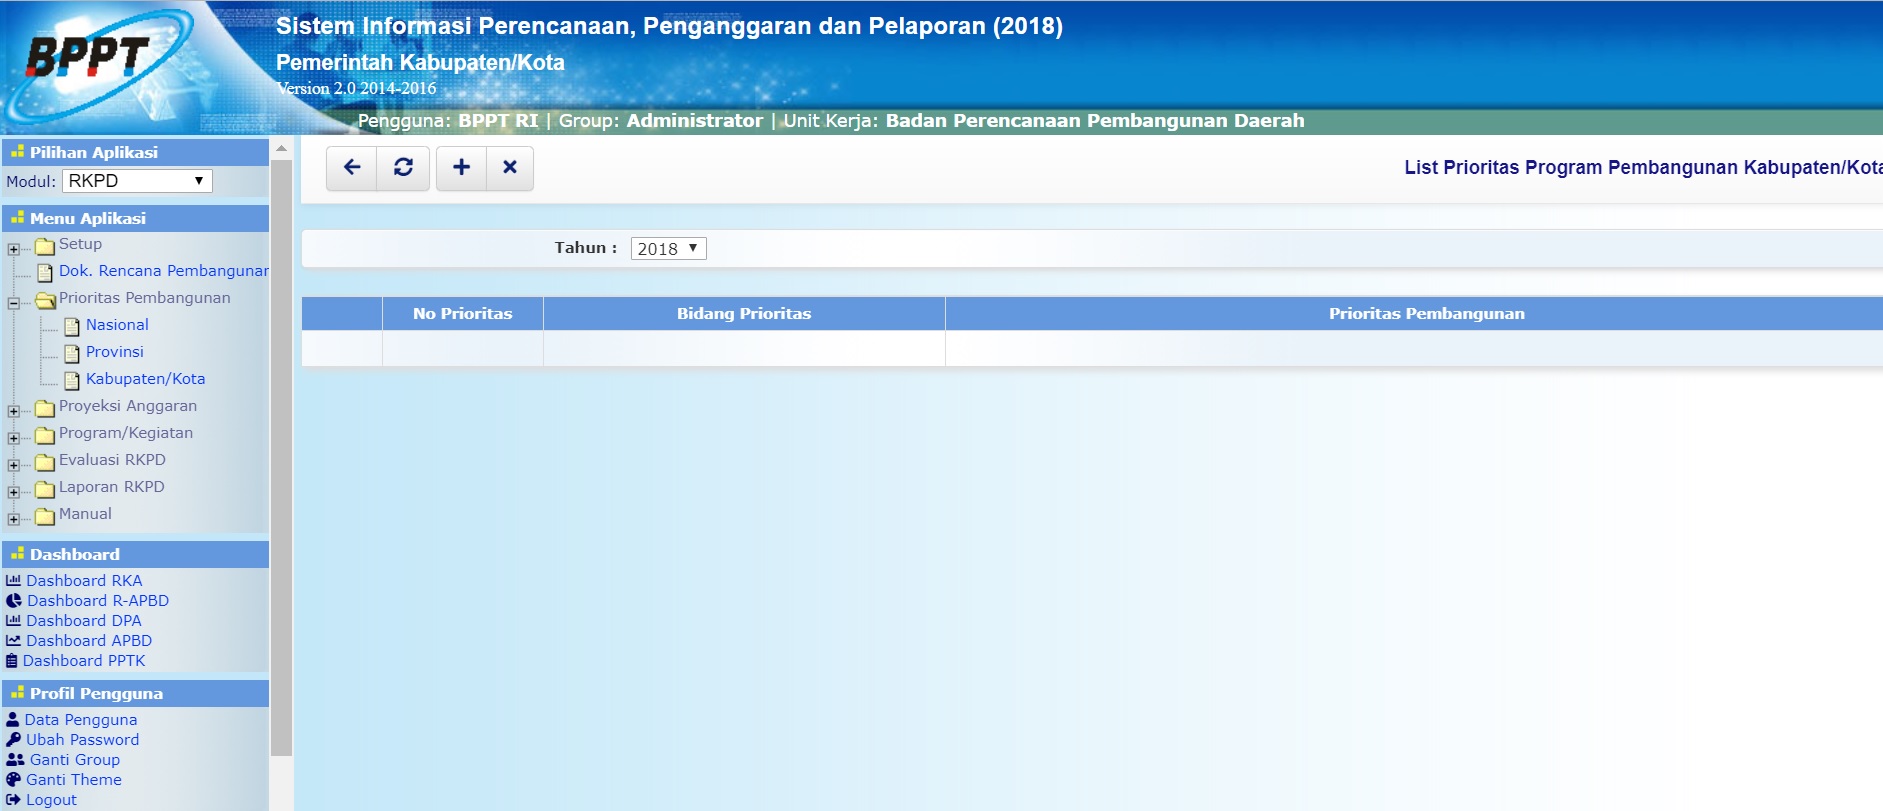This screenshot has height=811, width=1883.
Task: Open the Nasional priorities item
Action: click(x=117, y=325)
